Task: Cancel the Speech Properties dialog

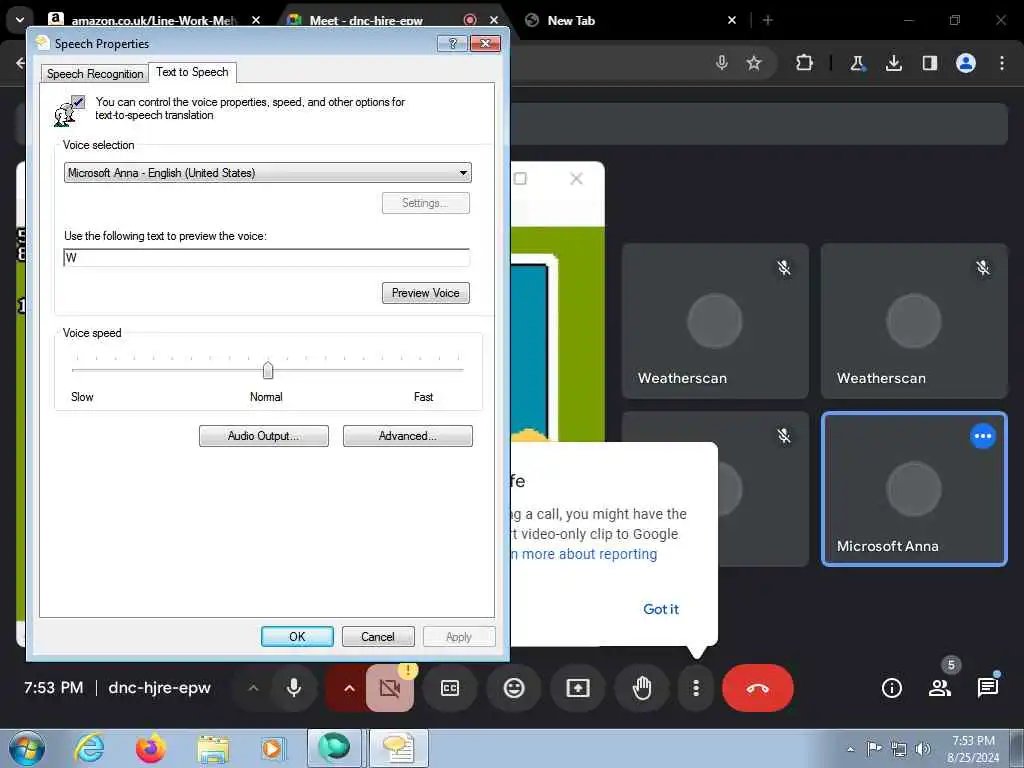Action: tap(378, 636)
